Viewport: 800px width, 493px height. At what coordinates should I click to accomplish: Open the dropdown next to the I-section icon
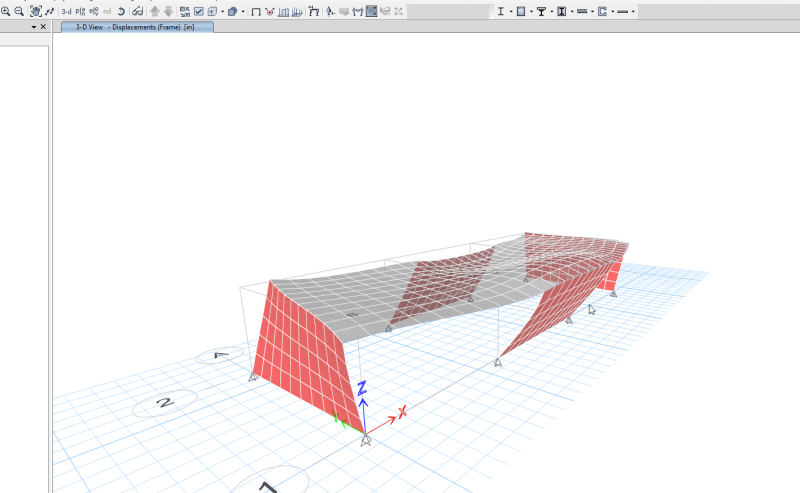511,11
